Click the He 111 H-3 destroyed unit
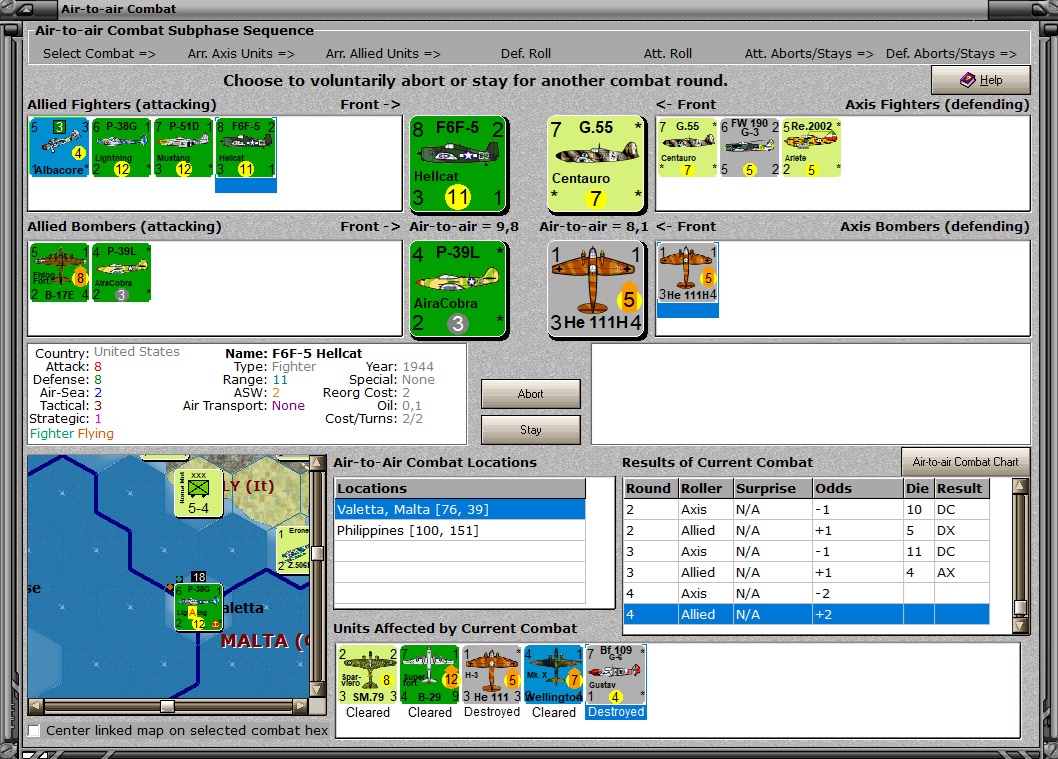1058x759 pixels. (492, 675)
